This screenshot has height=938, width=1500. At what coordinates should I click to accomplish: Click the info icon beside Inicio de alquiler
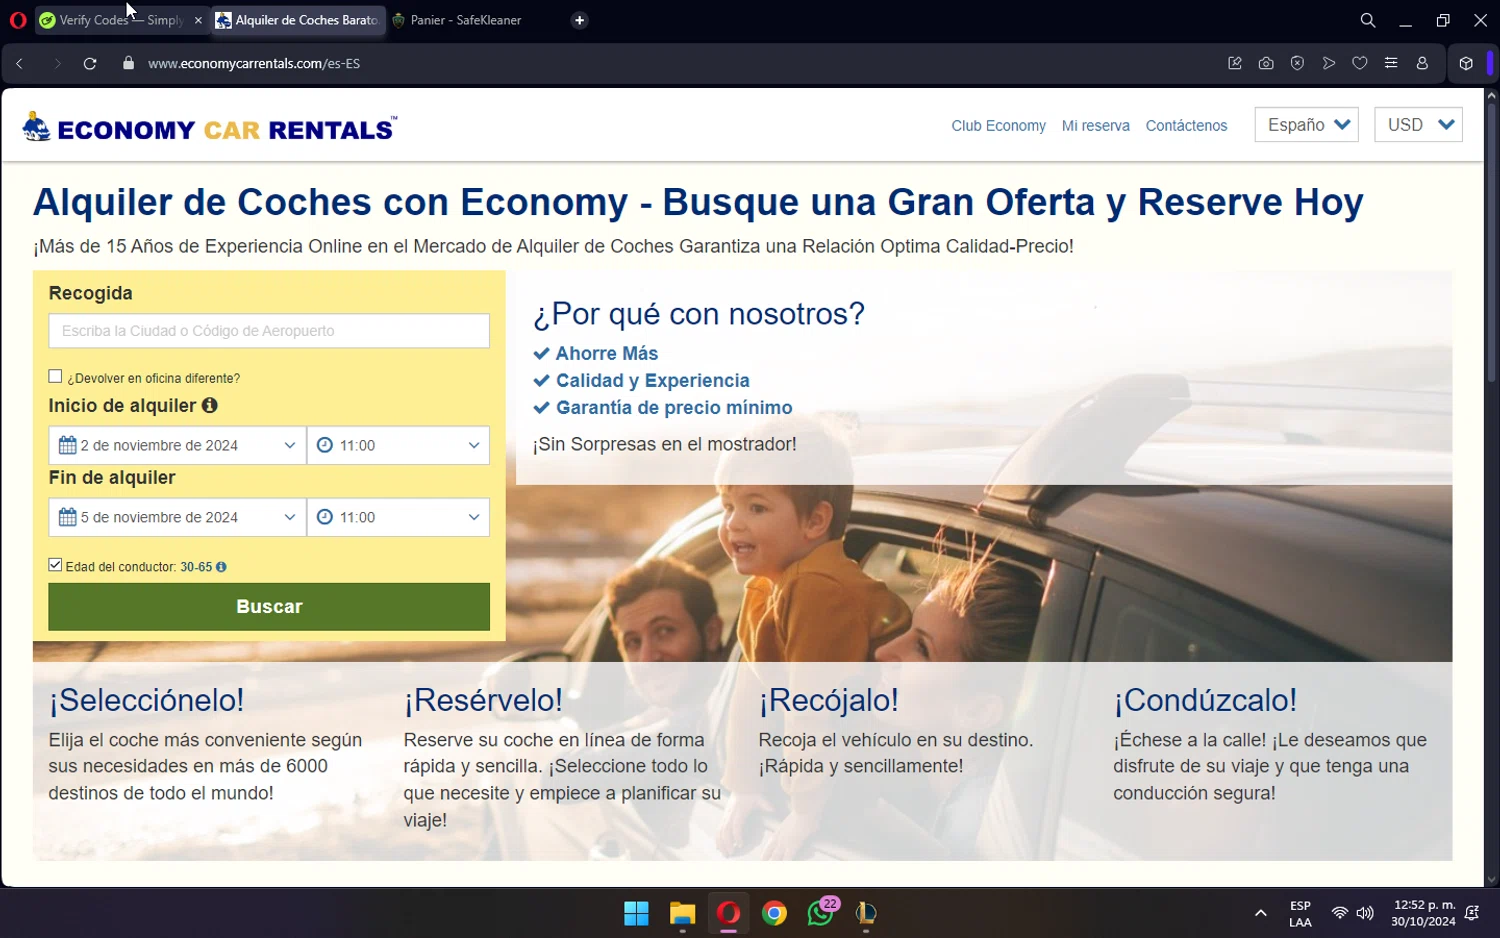pos(209,405)
